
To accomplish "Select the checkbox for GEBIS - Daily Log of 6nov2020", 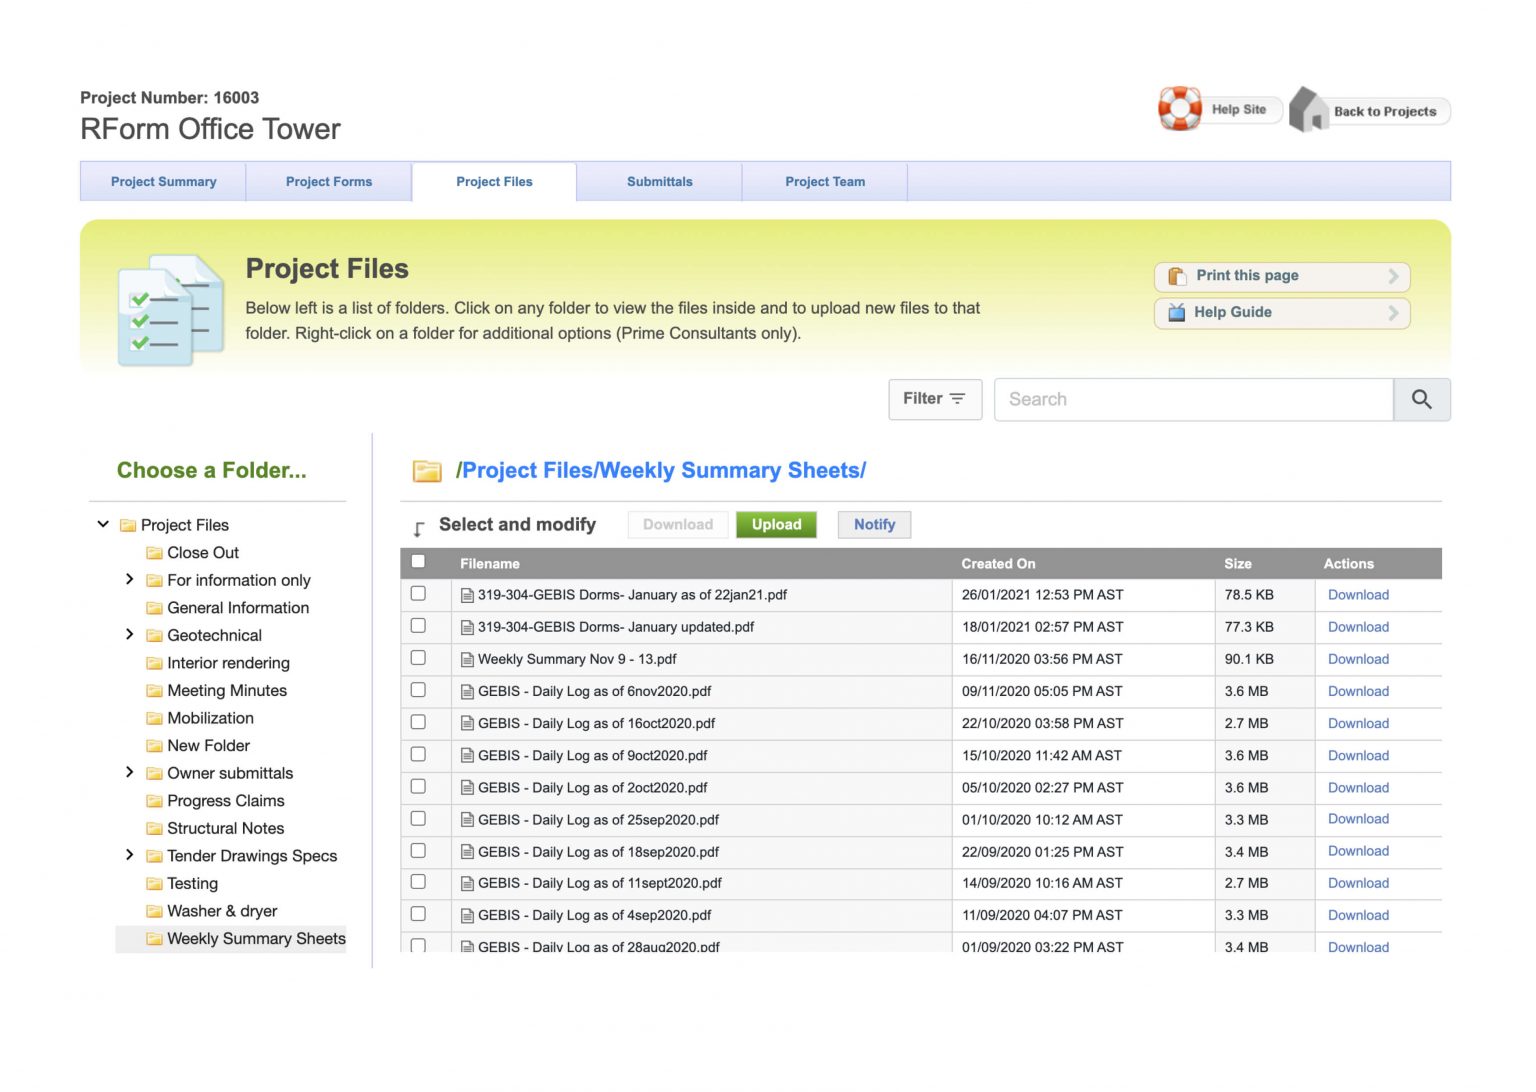I will (x=418, y=691).
